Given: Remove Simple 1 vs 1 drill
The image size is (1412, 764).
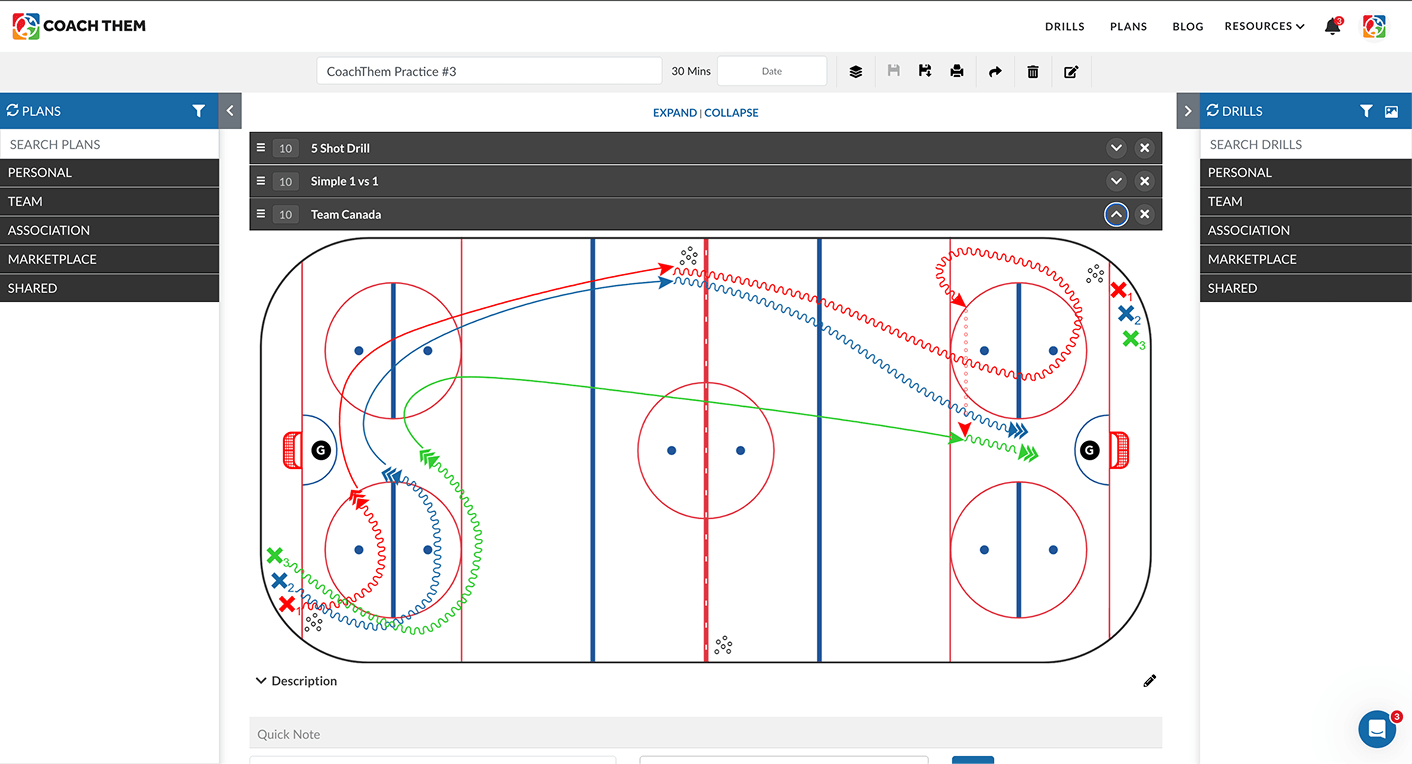Looking at the screenshot, I should click(x=1145, y=181).
